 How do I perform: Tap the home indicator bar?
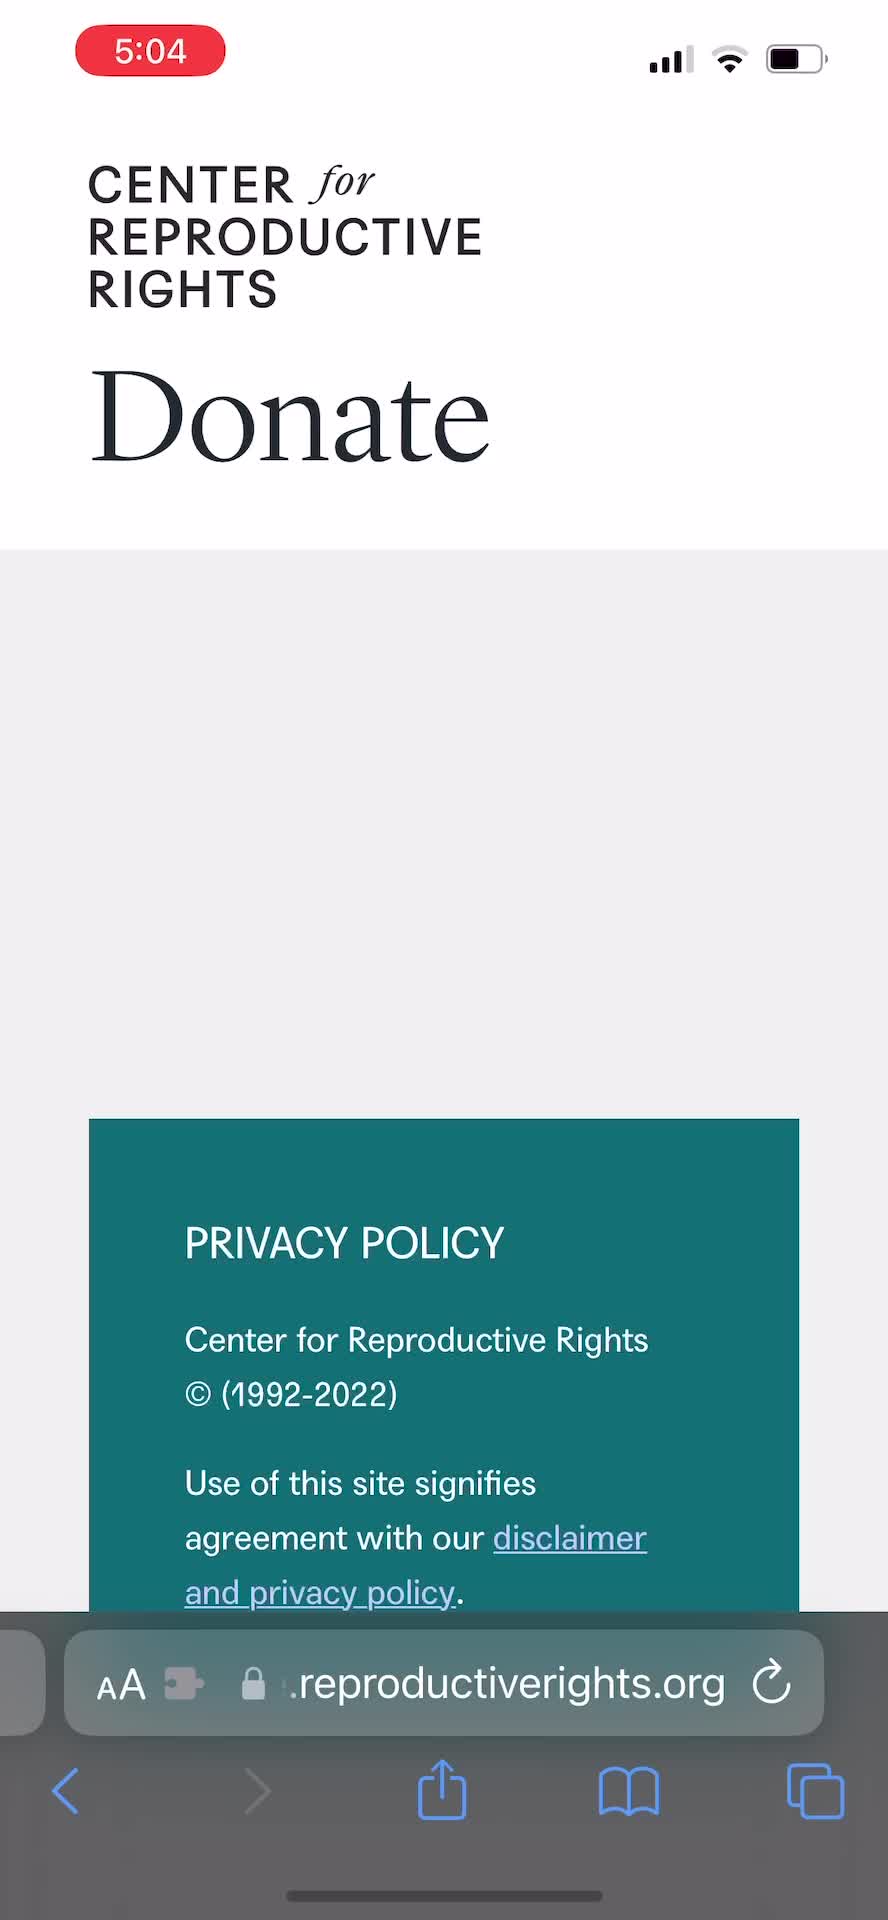444,1895
